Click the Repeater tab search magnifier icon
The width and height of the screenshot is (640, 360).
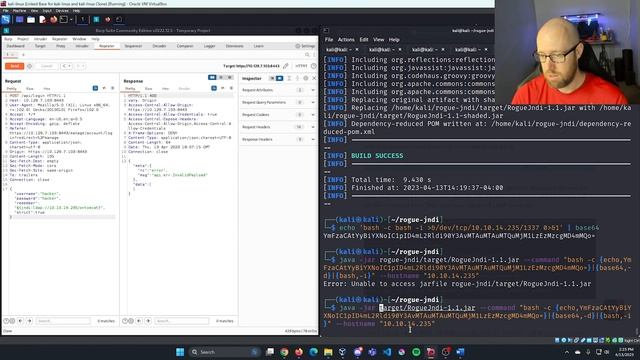[x=307, y=54]
